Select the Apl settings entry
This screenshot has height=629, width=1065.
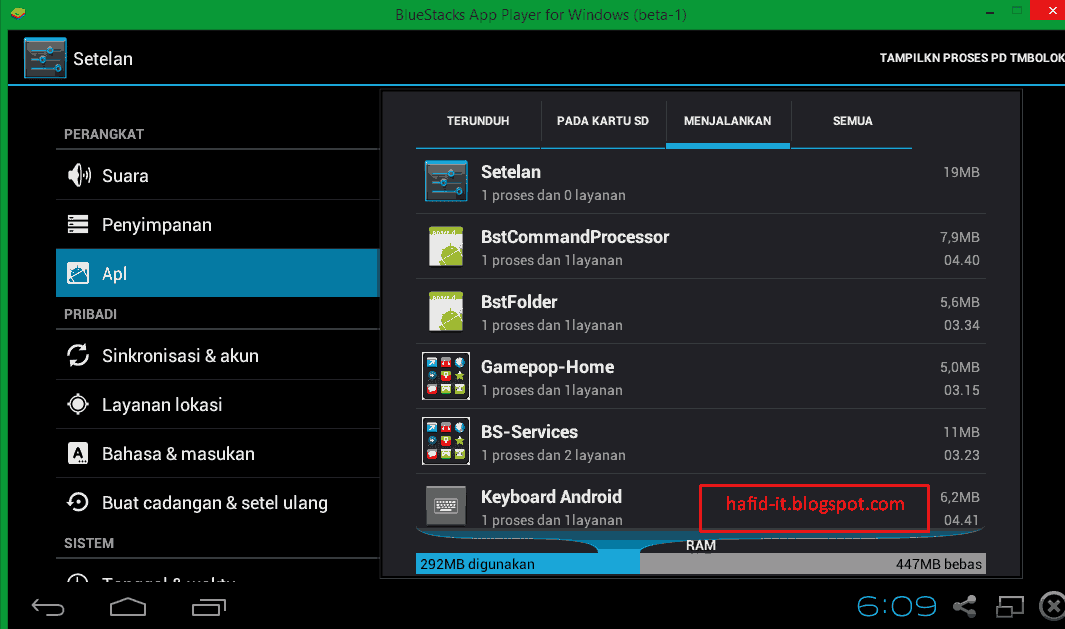[x=217, y=273]
